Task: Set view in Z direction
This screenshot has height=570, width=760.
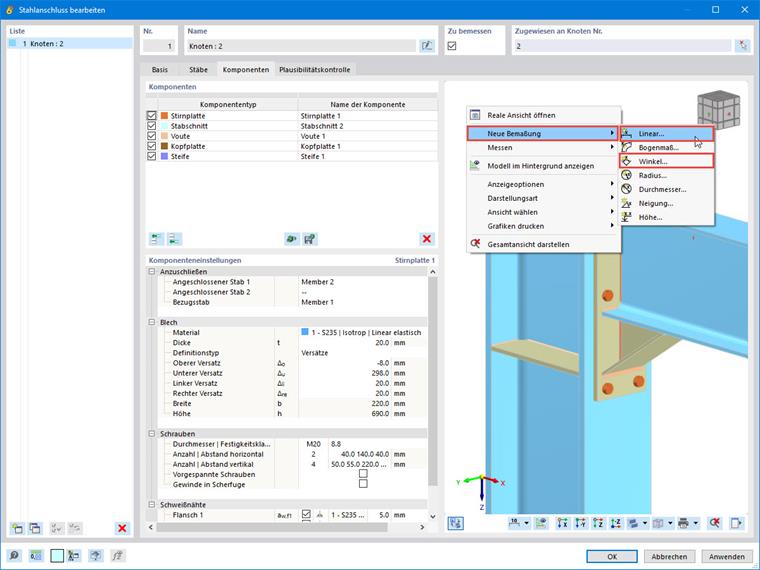Action: click(x=598, y=523)
